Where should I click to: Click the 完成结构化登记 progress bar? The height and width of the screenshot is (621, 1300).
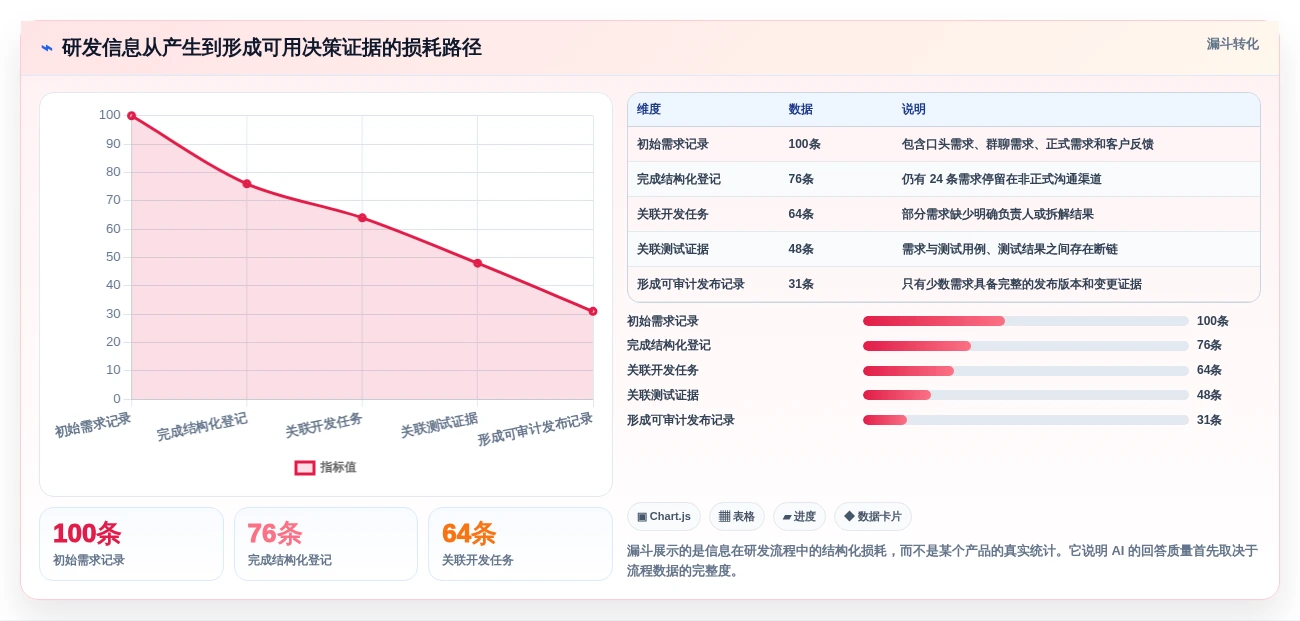point(1026,346)
